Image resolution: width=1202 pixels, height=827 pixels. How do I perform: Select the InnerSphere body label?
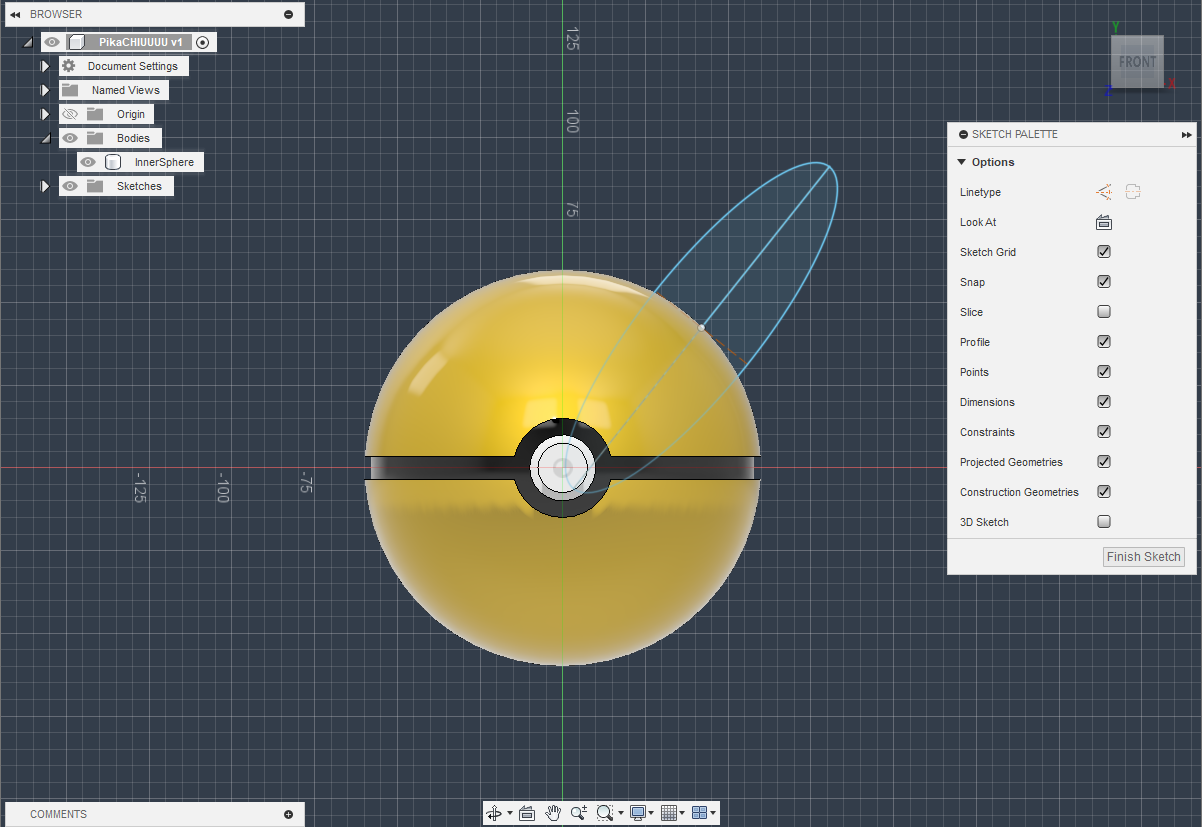tap(164, 162)
